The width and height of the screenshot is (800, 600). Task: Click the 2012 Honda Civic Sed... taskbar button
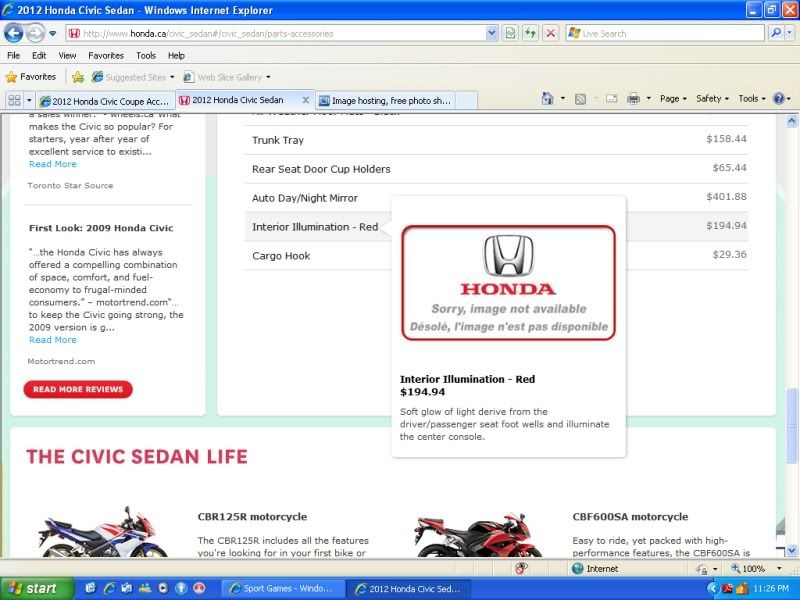point(409,589)
